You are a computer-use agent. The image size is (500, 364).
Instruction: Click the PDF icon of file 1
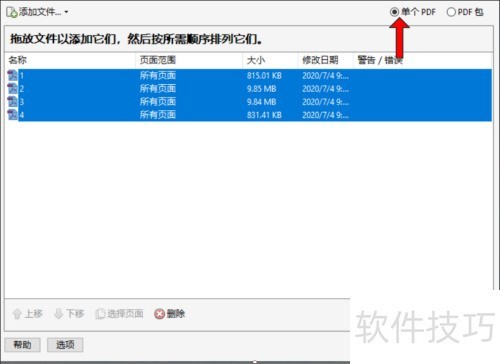pyautogui.click(x=13, y=75)
